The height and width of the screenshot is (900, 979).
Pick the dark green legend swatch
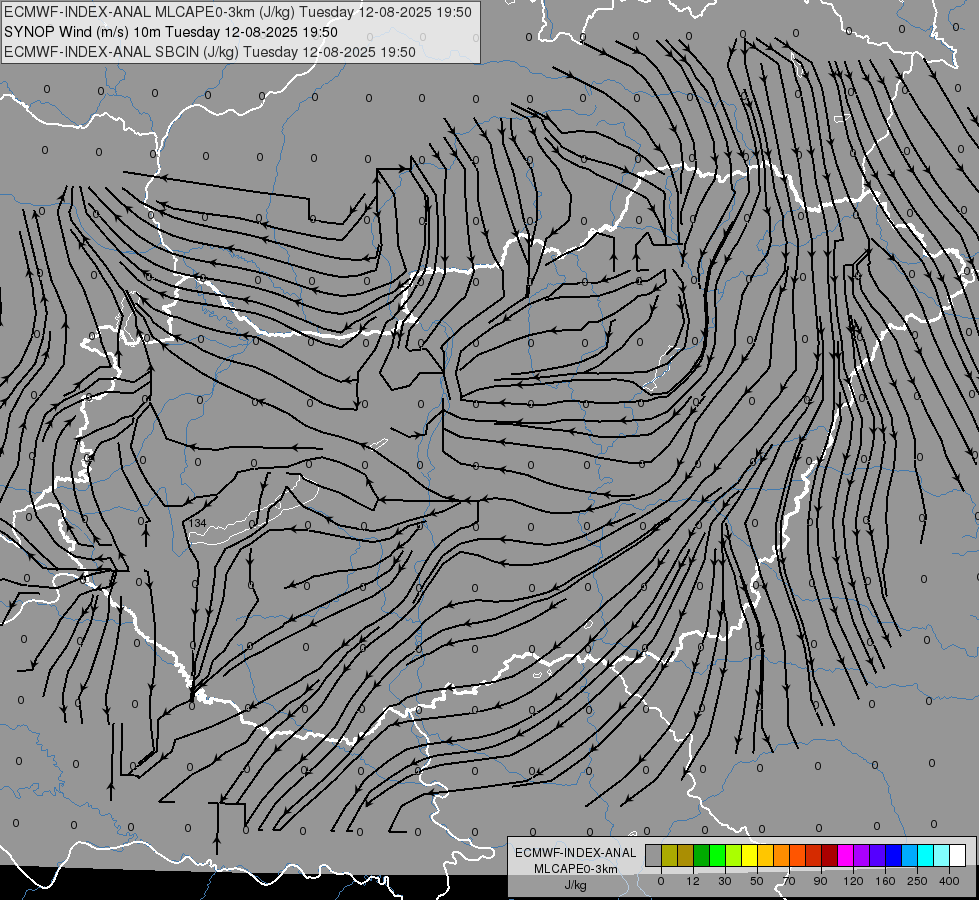click(x=702, y=855)
